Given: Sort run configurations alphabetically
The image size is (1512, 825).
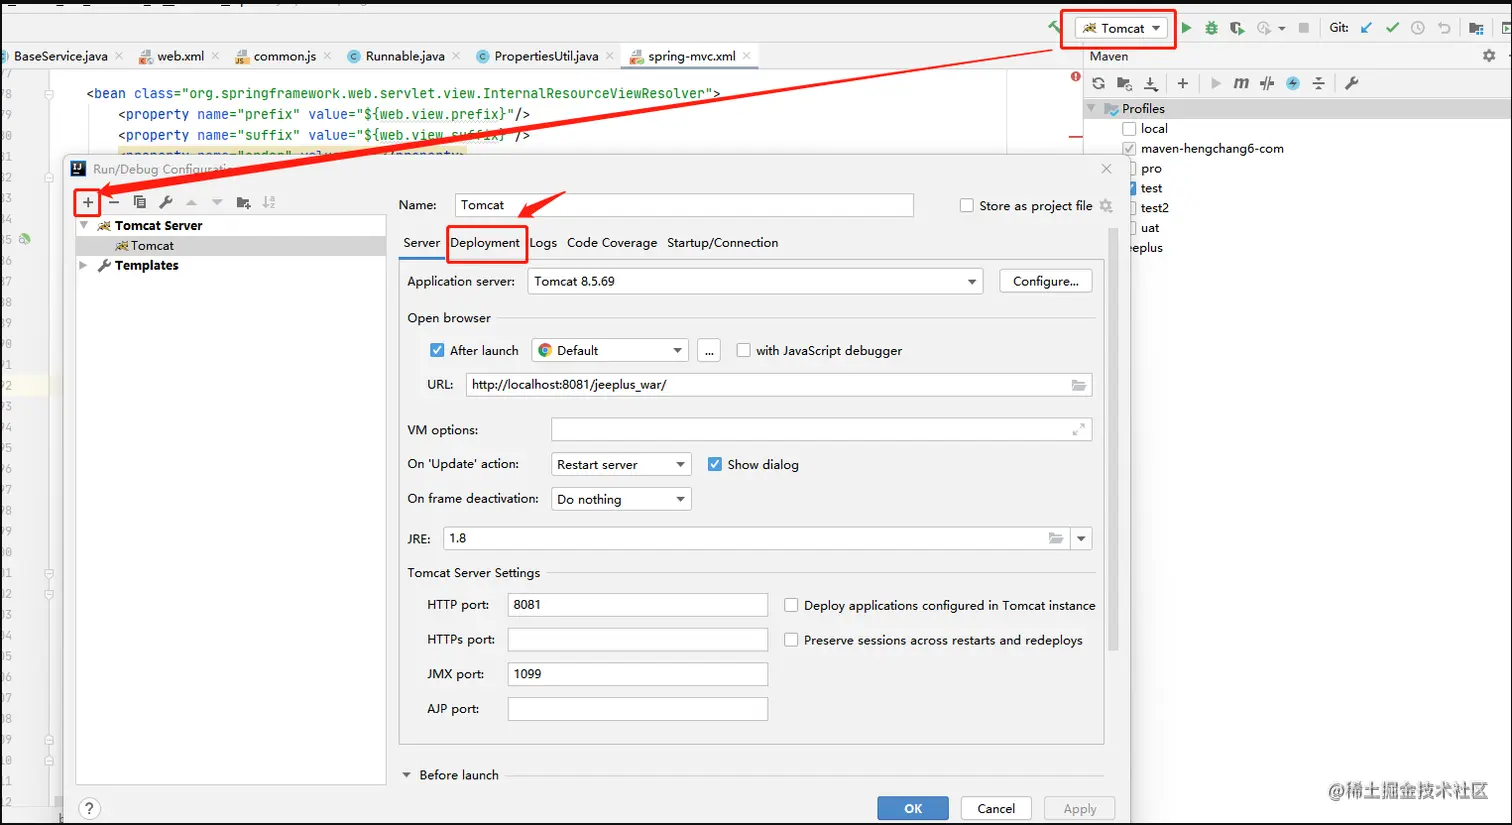Looking at the screenshot, I should click(x=269, y=202).
